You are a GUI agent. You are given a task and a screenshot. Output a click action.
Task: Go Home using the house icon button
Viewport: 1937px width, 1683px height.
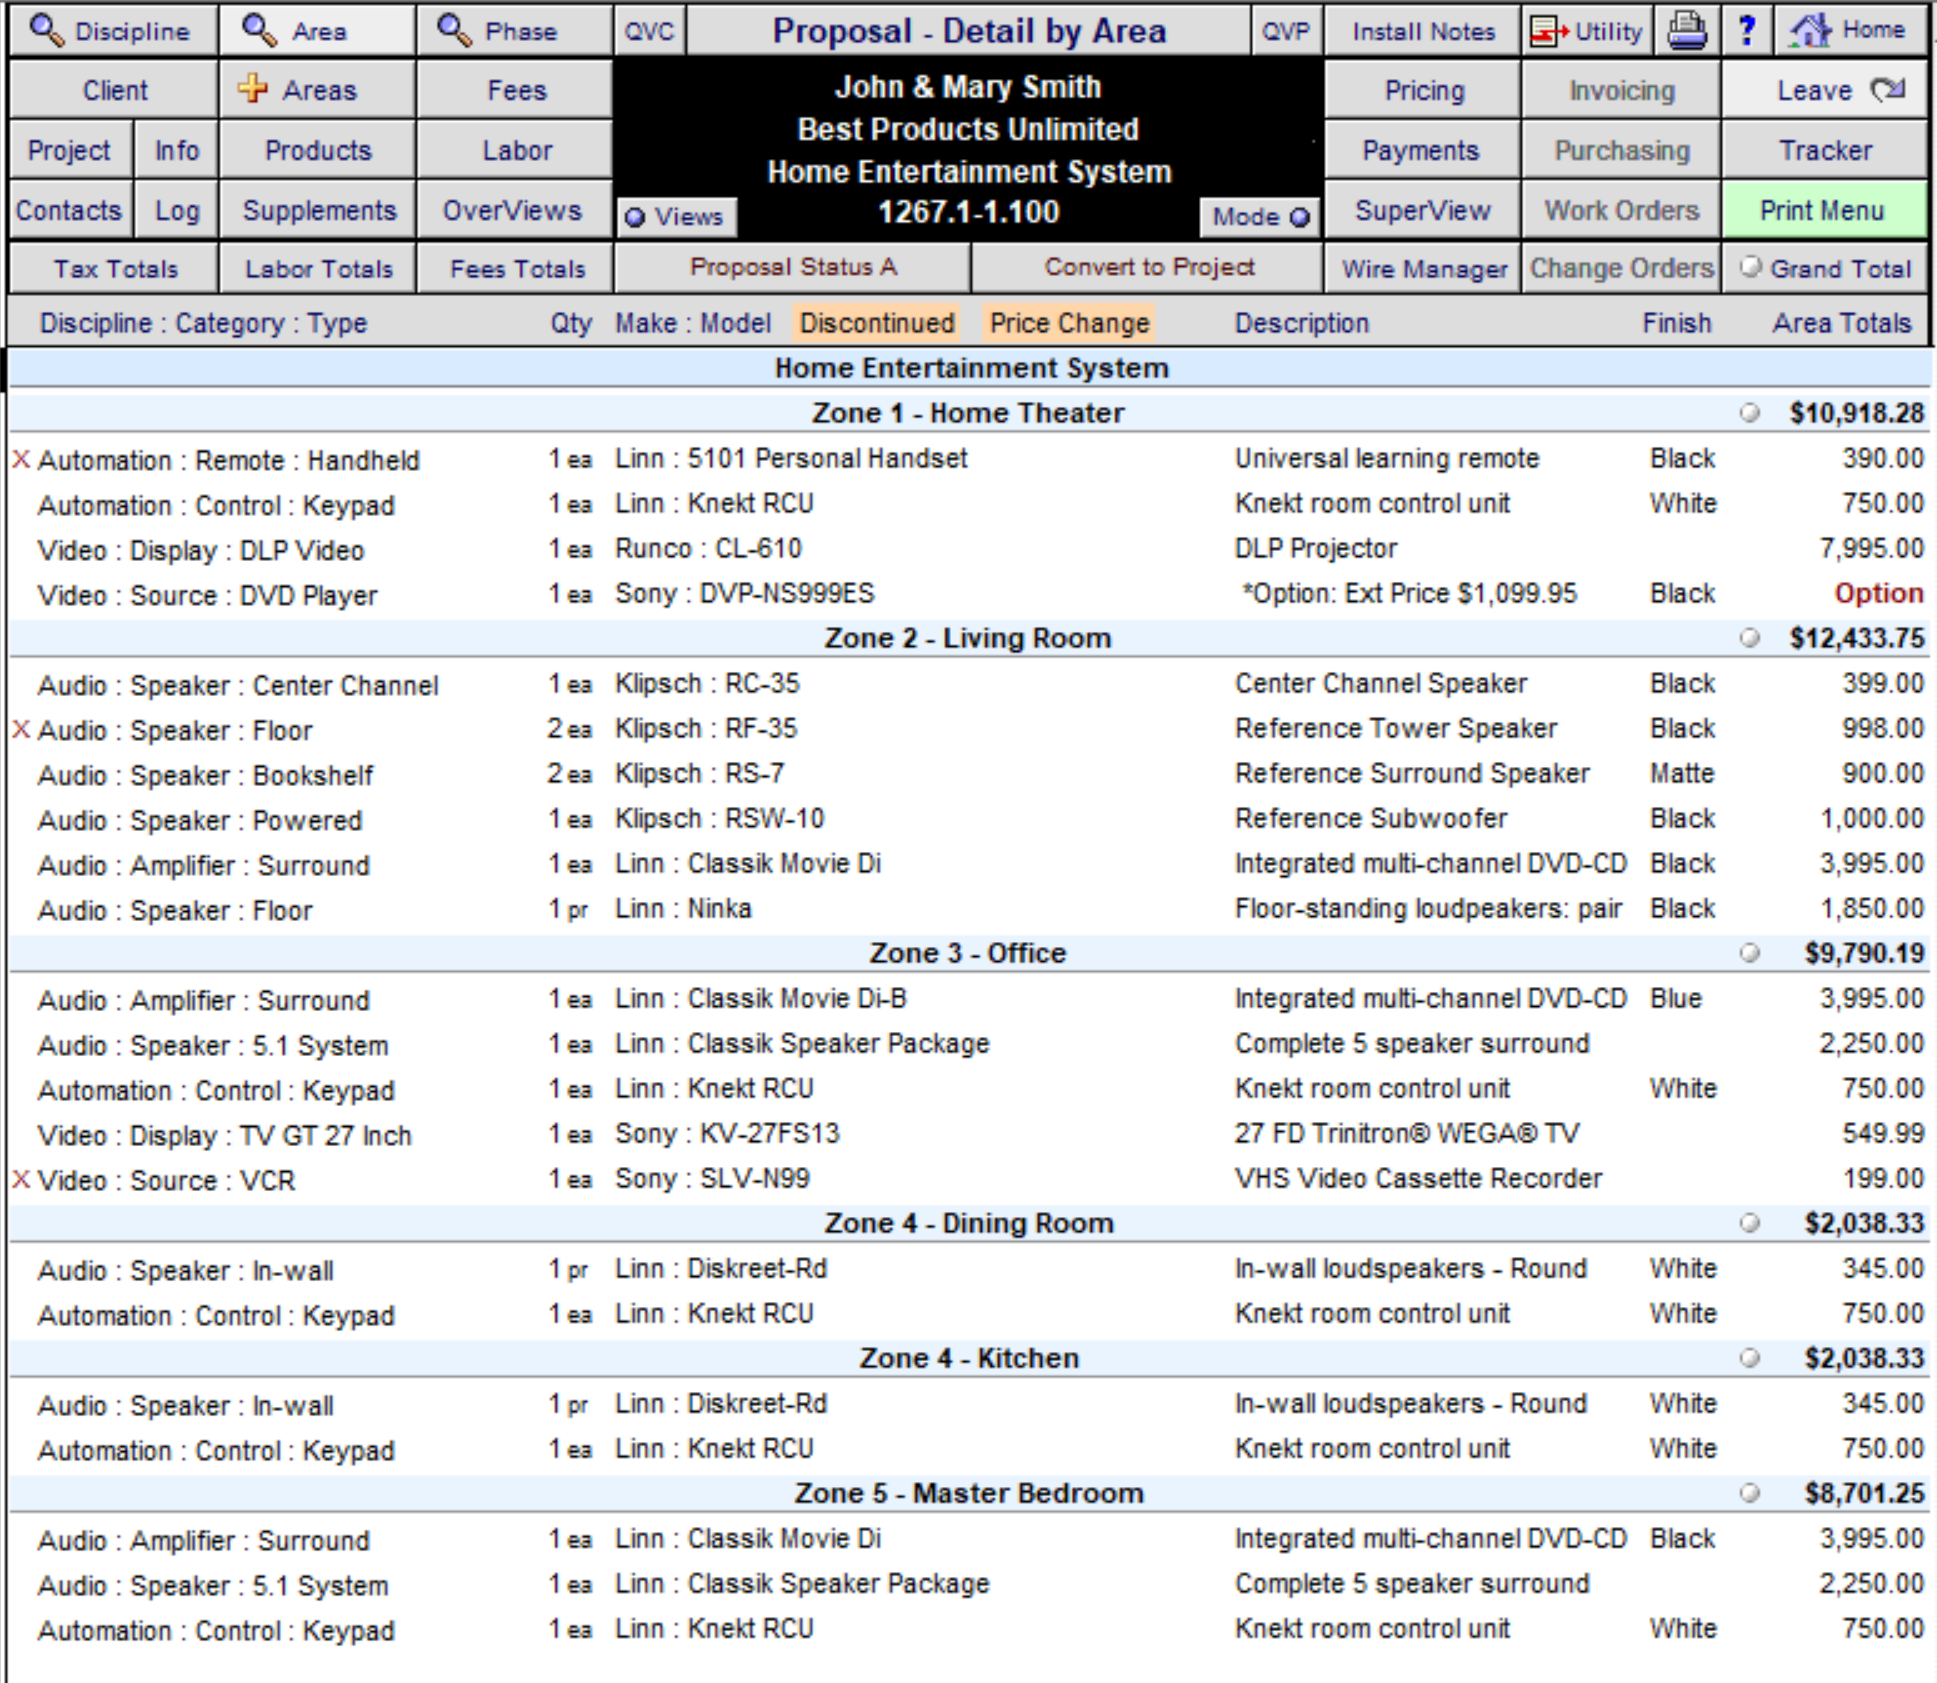click(x=1852, y=31)
